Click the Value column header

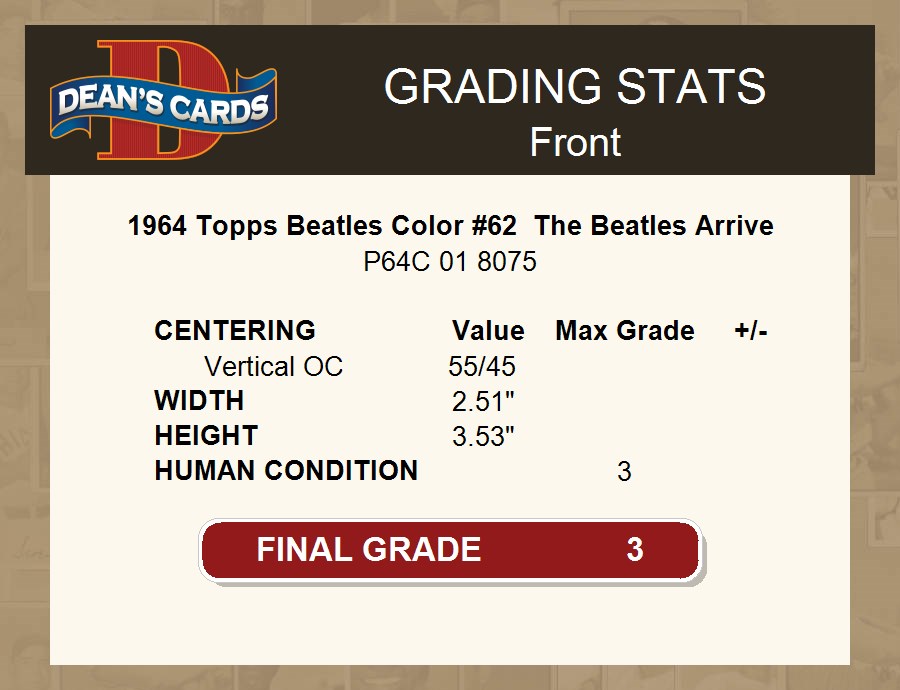click(x=488, y=331)
